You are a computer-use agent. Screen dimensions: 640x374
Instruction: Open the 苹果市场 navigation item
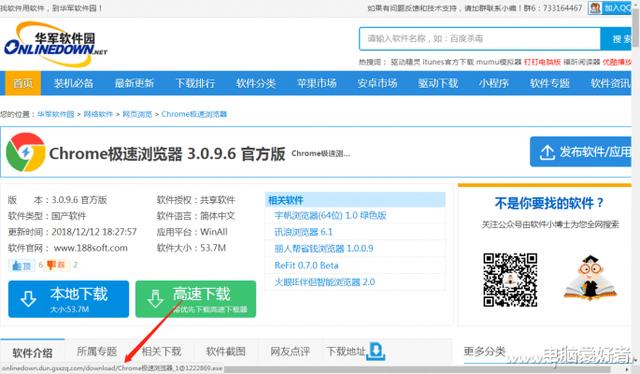point(317,83)
